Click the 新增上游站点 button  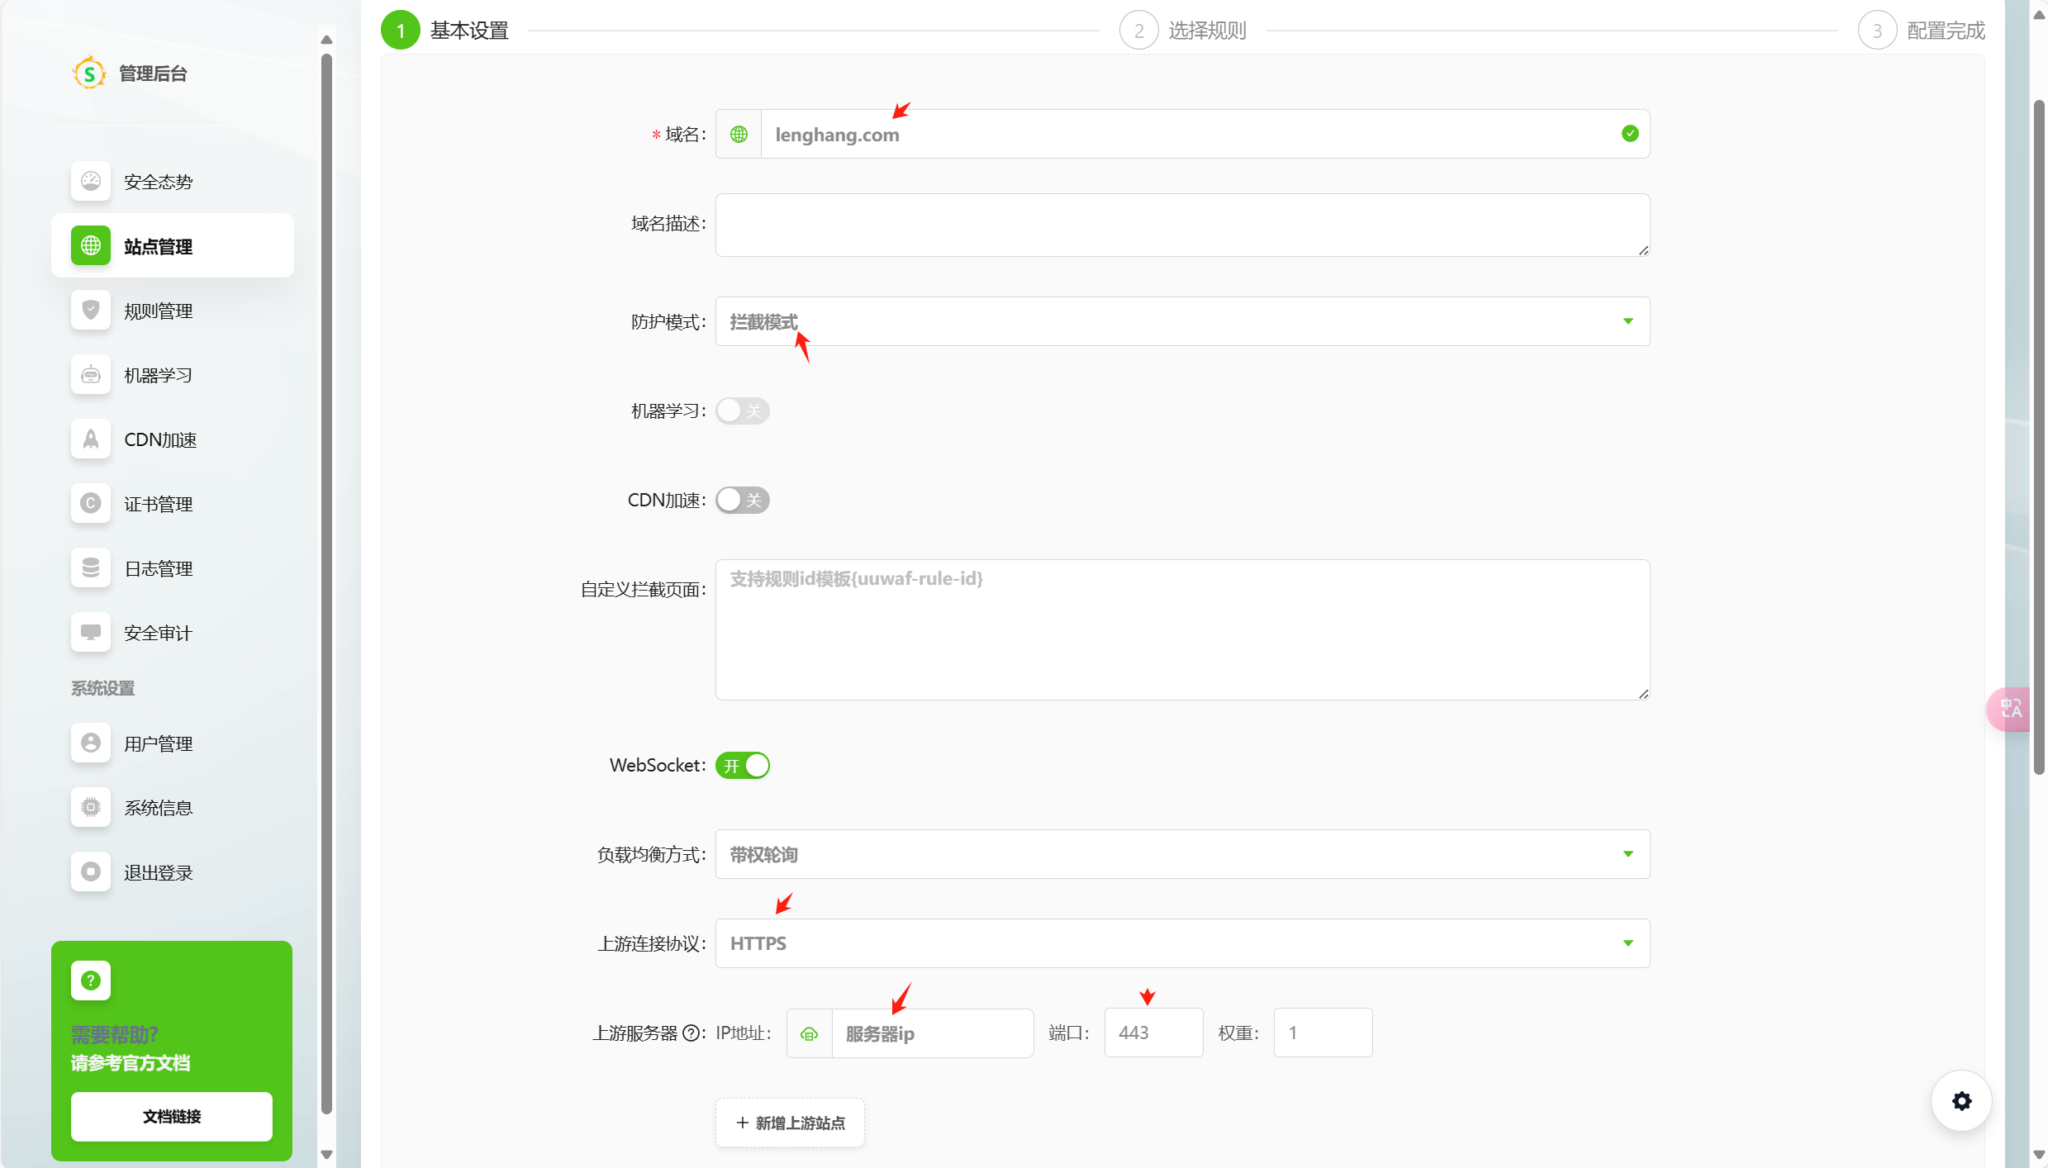click(790, 1123)
